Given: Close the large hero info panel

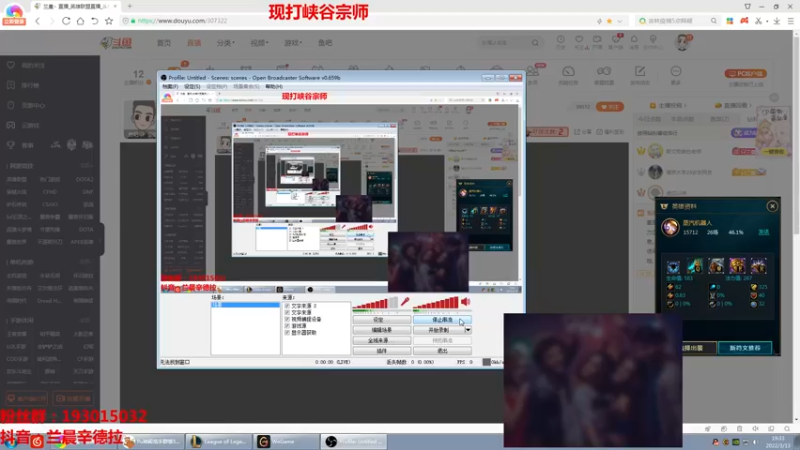Looking at the screenshot, I should click(x=772, y=206).
